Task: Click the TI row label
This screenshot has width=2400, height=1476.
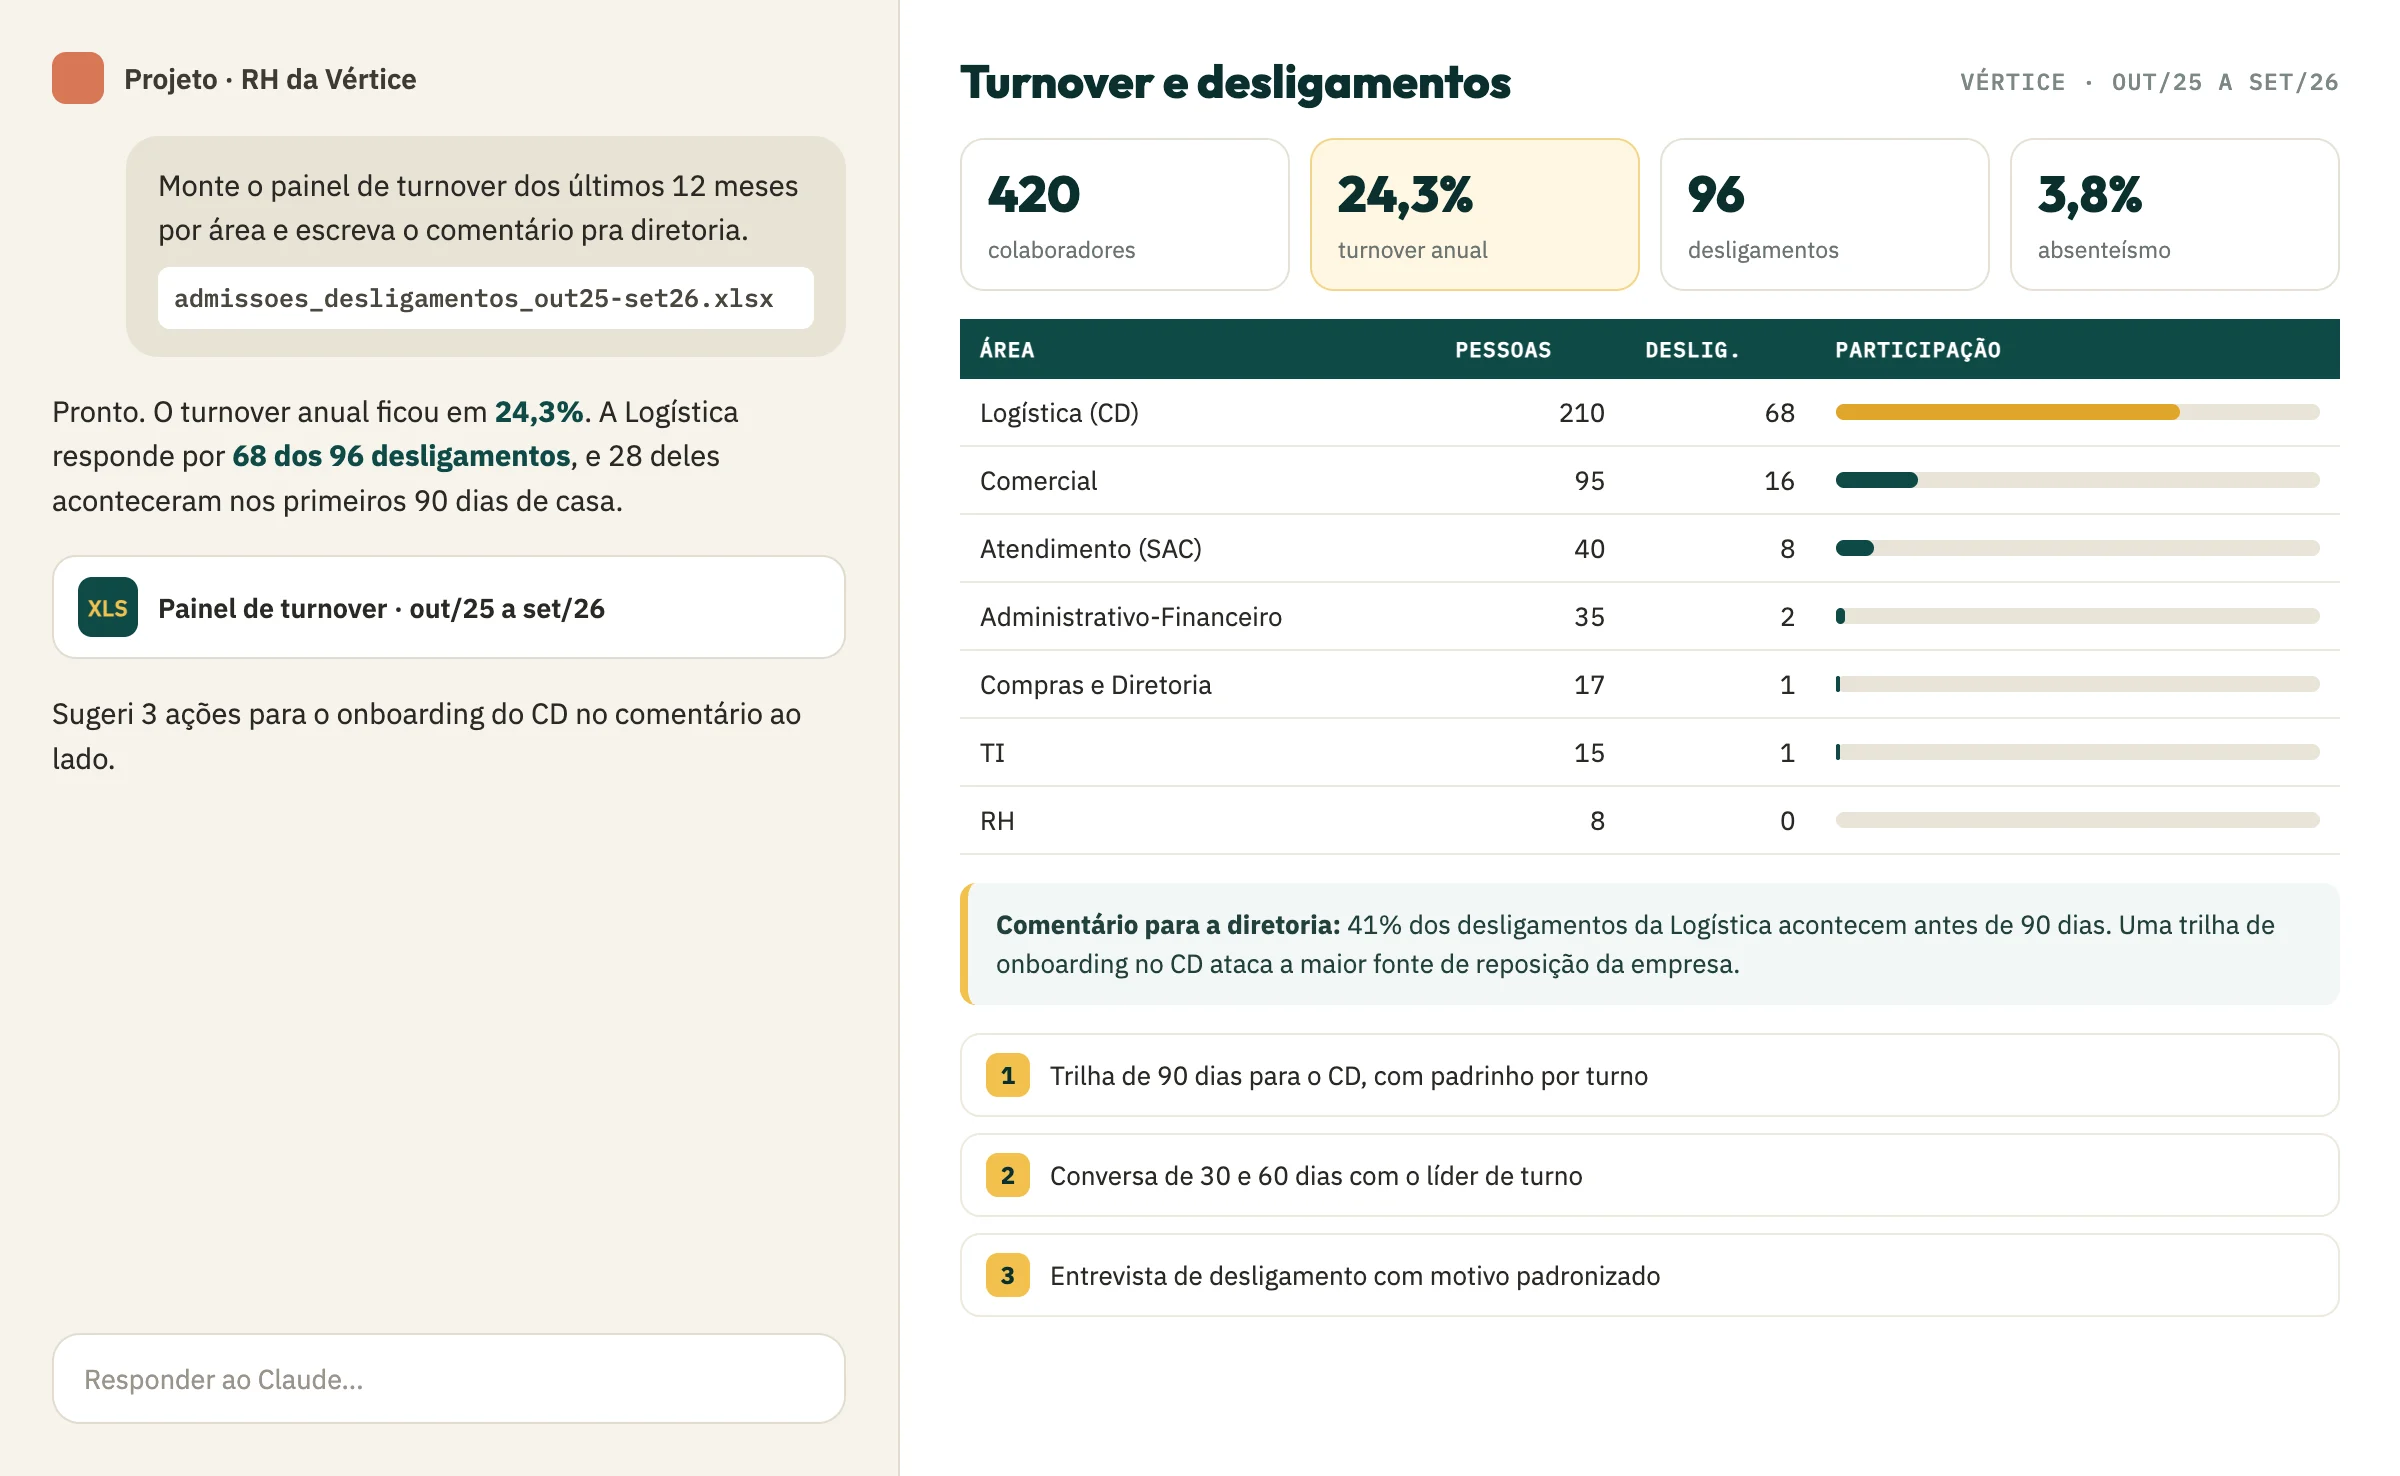Action: click(x=992, y=753)
